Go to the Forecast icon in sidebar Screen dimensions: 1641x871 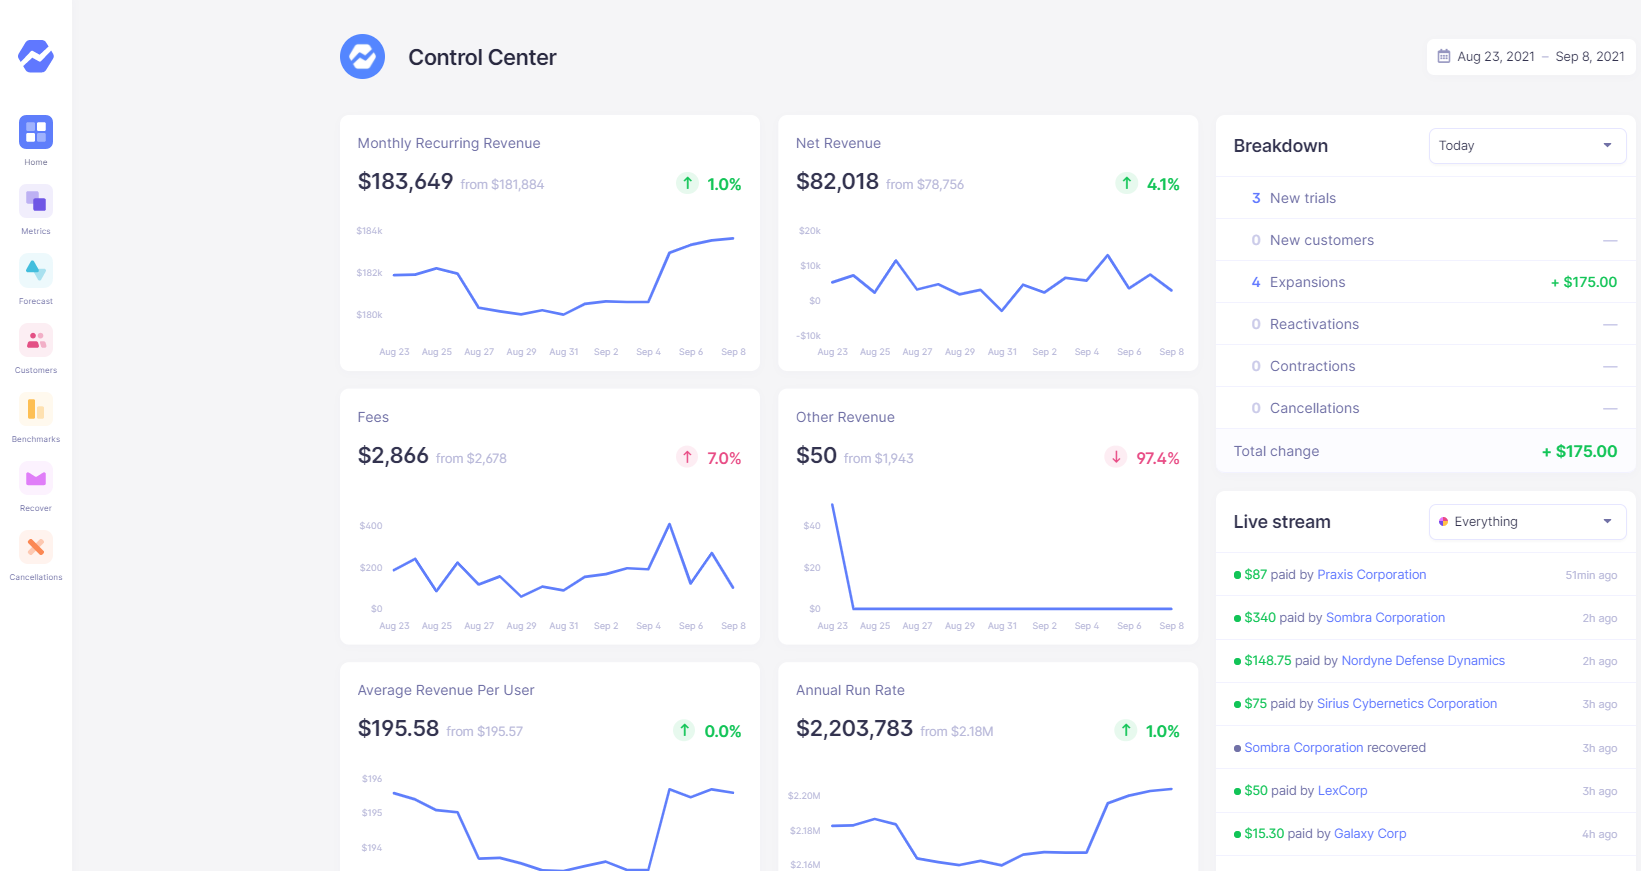[x=36, y=271]
